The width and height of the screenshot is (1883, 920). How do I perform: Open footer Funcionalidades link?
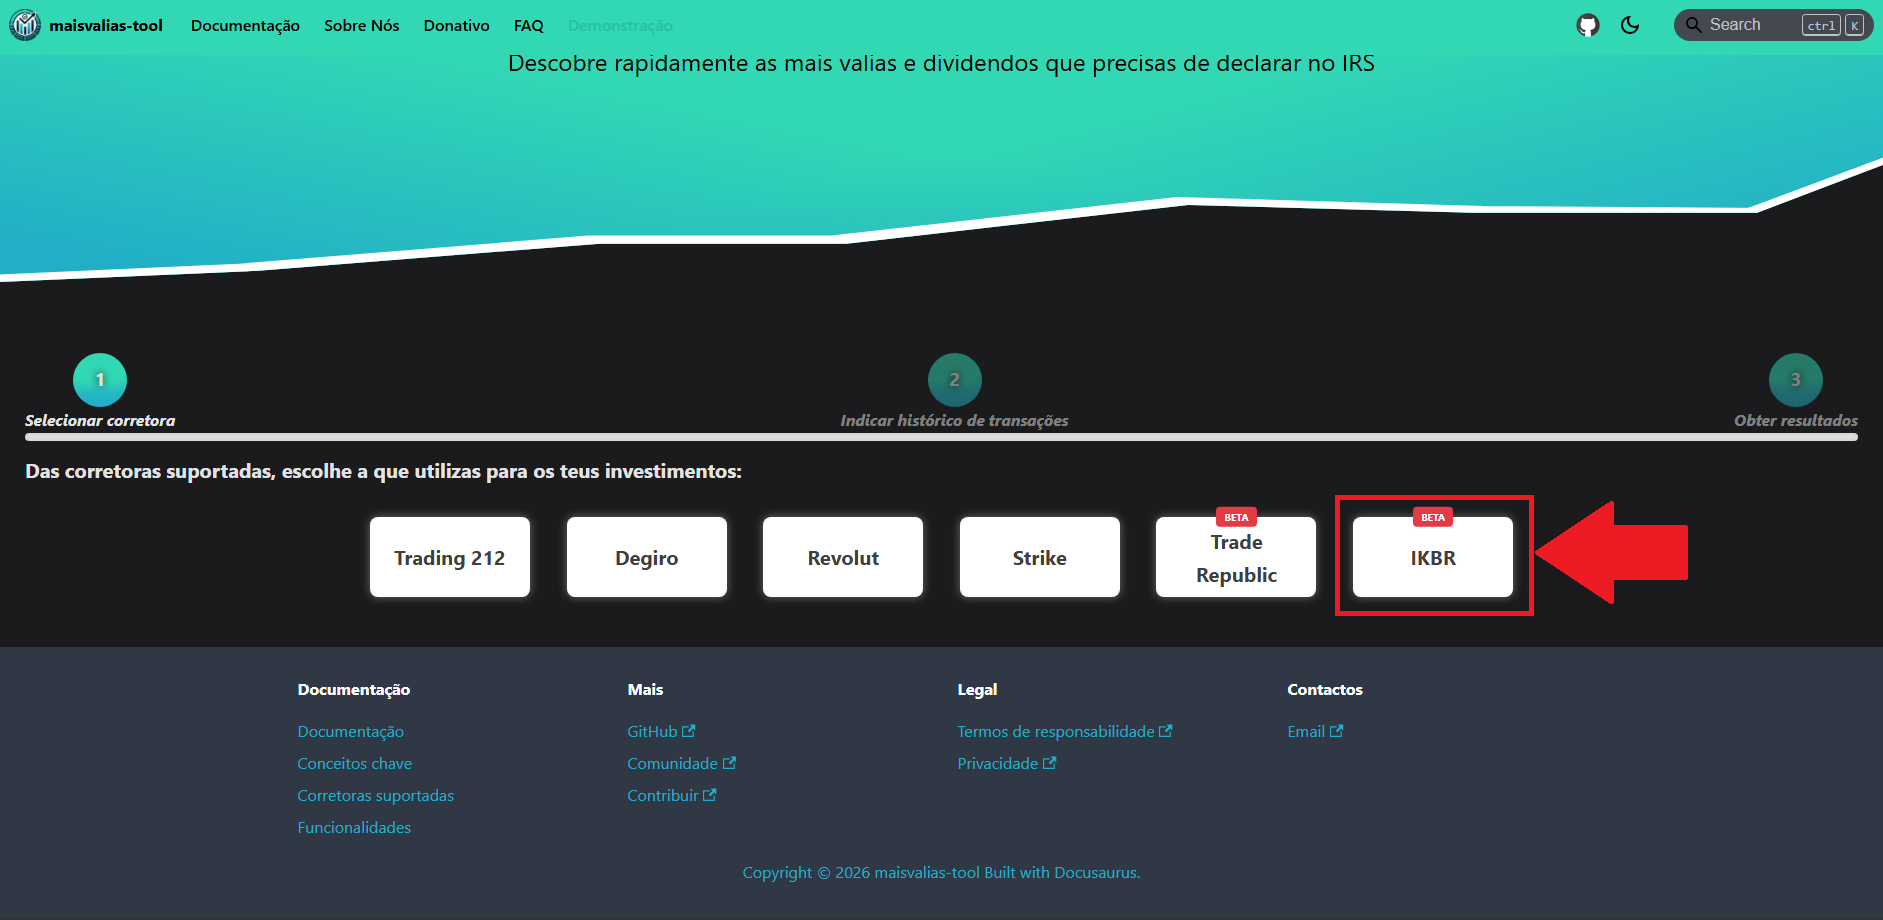354,828
